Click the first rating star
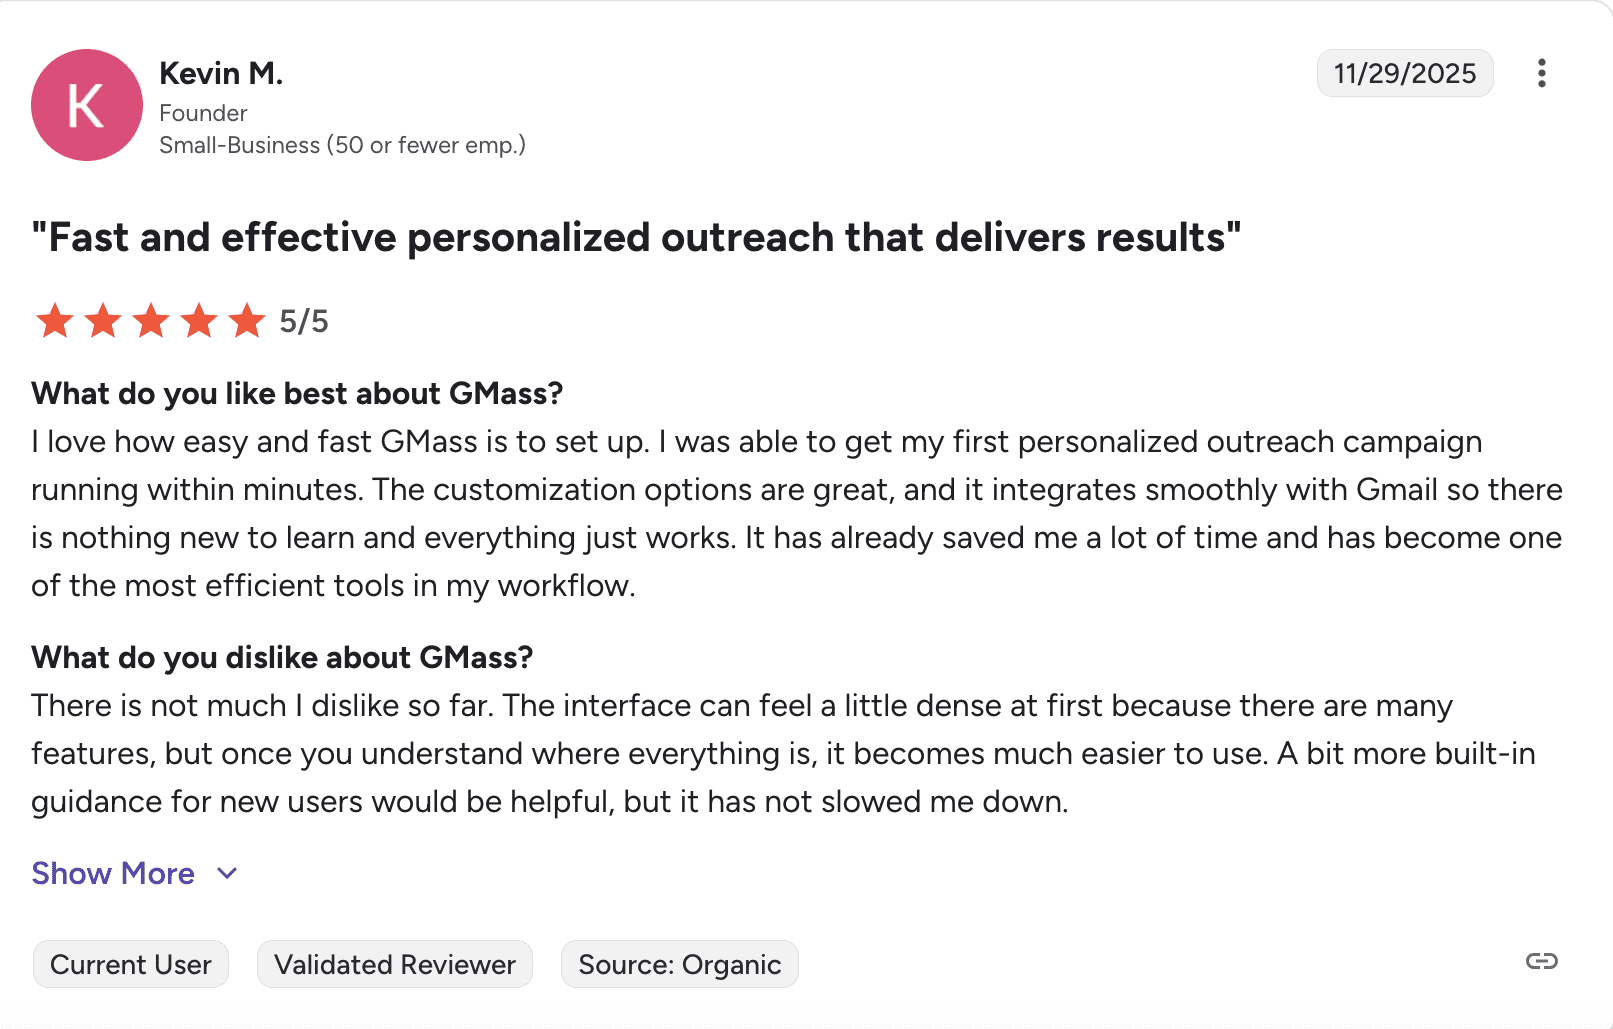The width and height of the screenshot is (1613, 1029). tap(55, 322)
